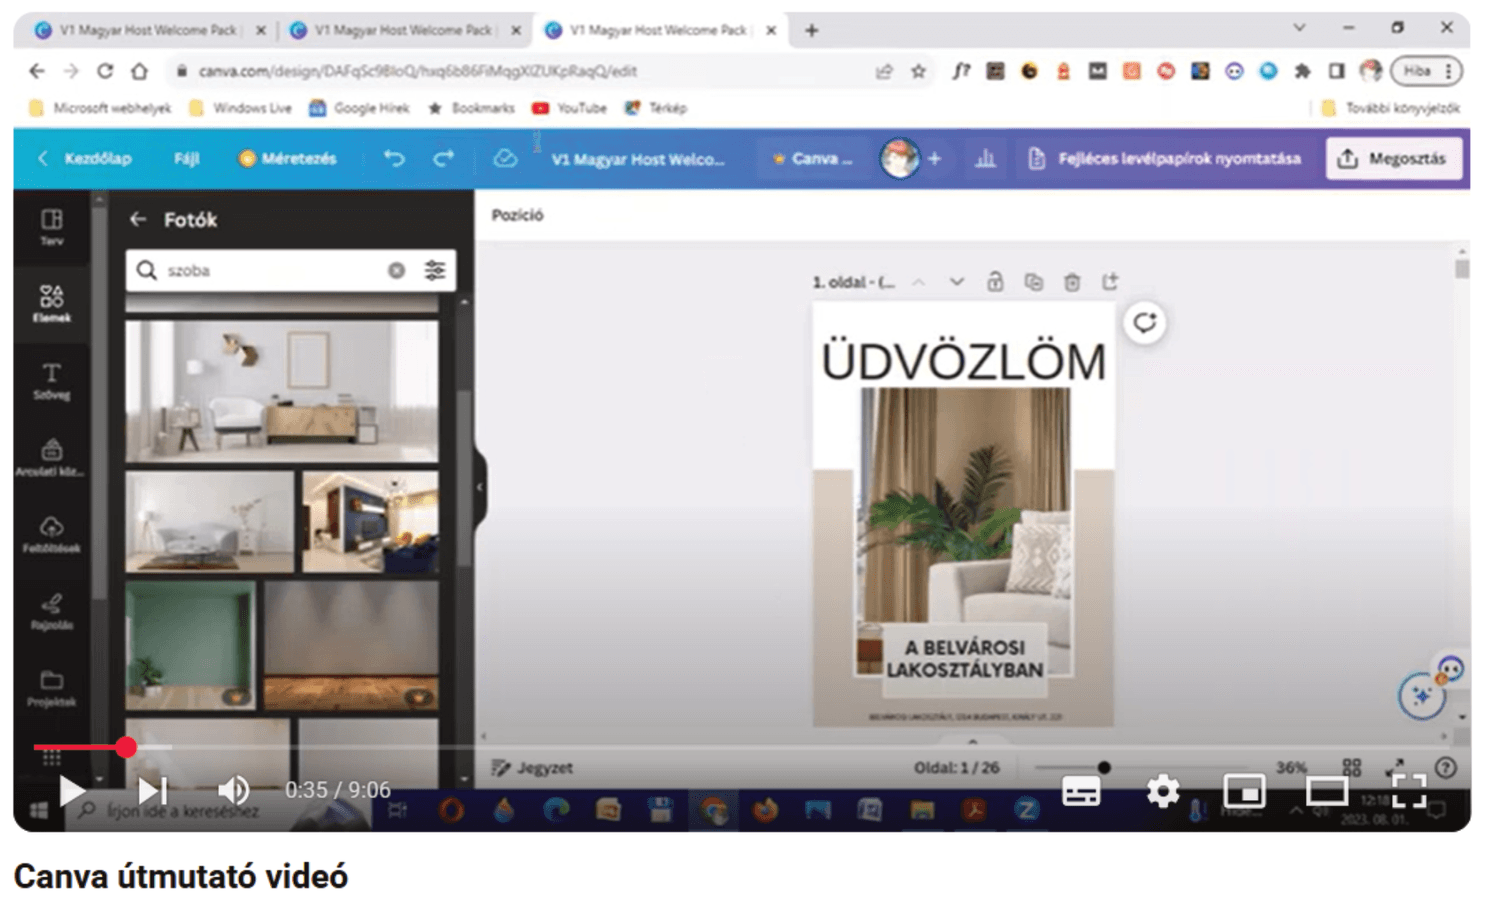Viewport: 1500px width, 900px height.
Task: Adjust the Canva zoom slider handle
Action: pos(1103,767)
